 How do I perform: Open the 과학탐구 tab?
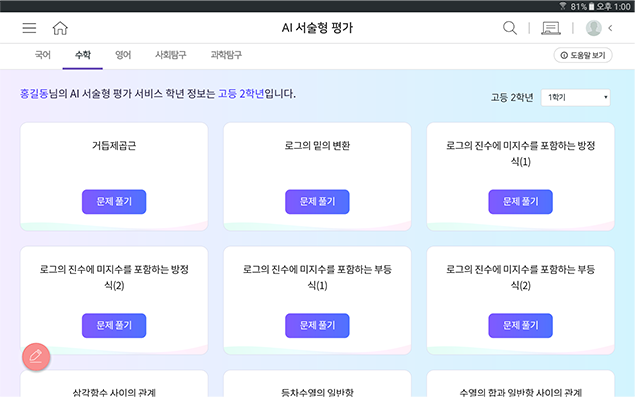coord(226,55)
